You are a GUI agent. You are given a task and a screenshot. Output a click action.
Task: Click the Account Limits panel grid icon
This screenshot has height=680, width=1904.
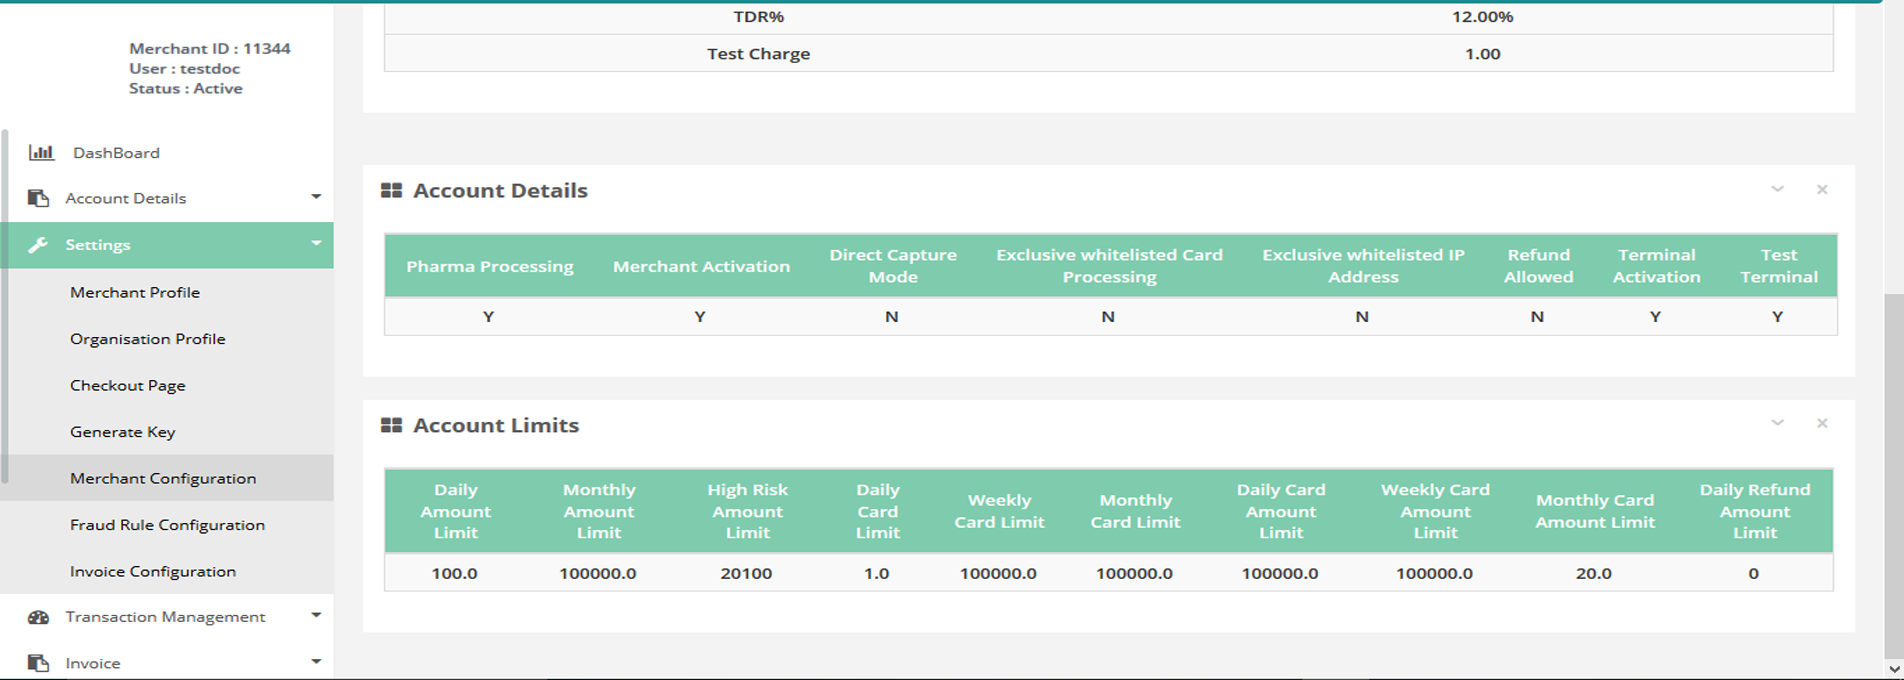391,426
